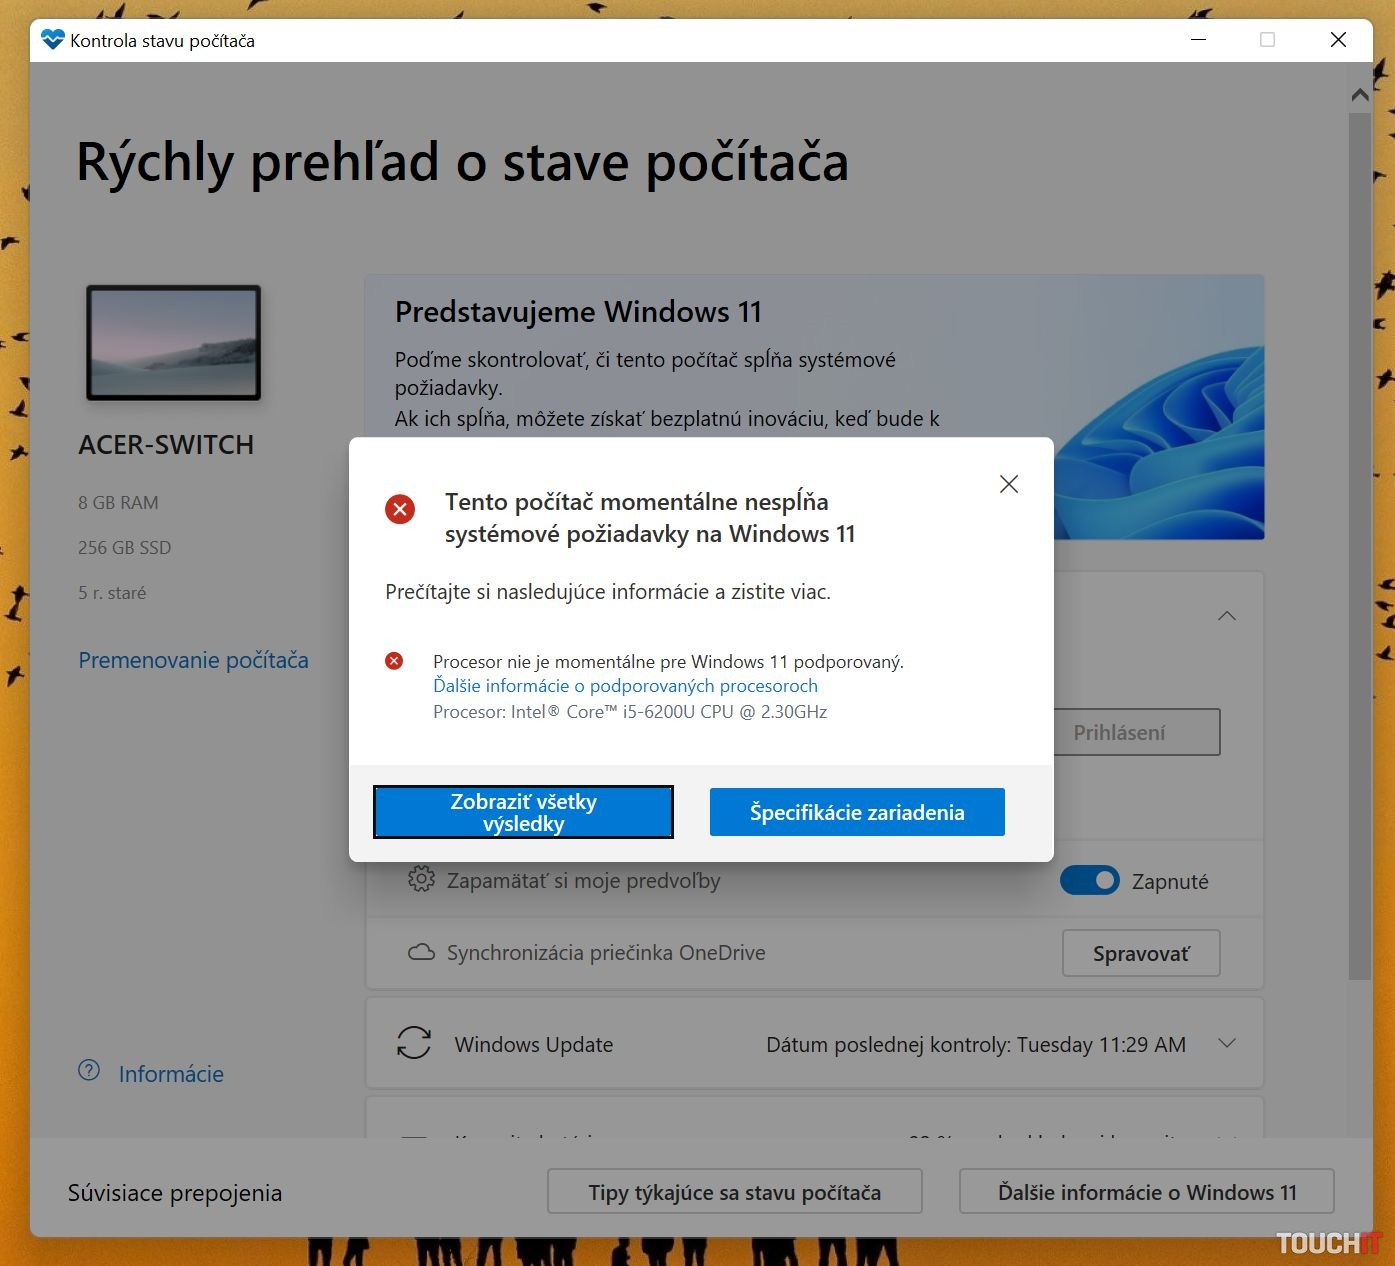Image resolution: width=1395 pixels, height=1266 pixels.
Task: Open Ďalšie informácie o Windows 11
Action: [1147, 1192]
